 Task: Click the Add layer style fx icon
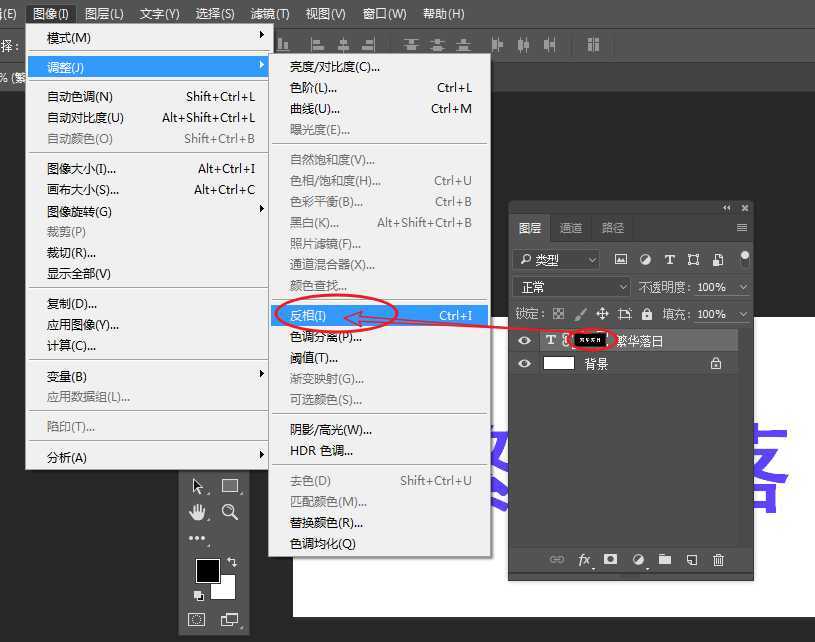(584, 560)
